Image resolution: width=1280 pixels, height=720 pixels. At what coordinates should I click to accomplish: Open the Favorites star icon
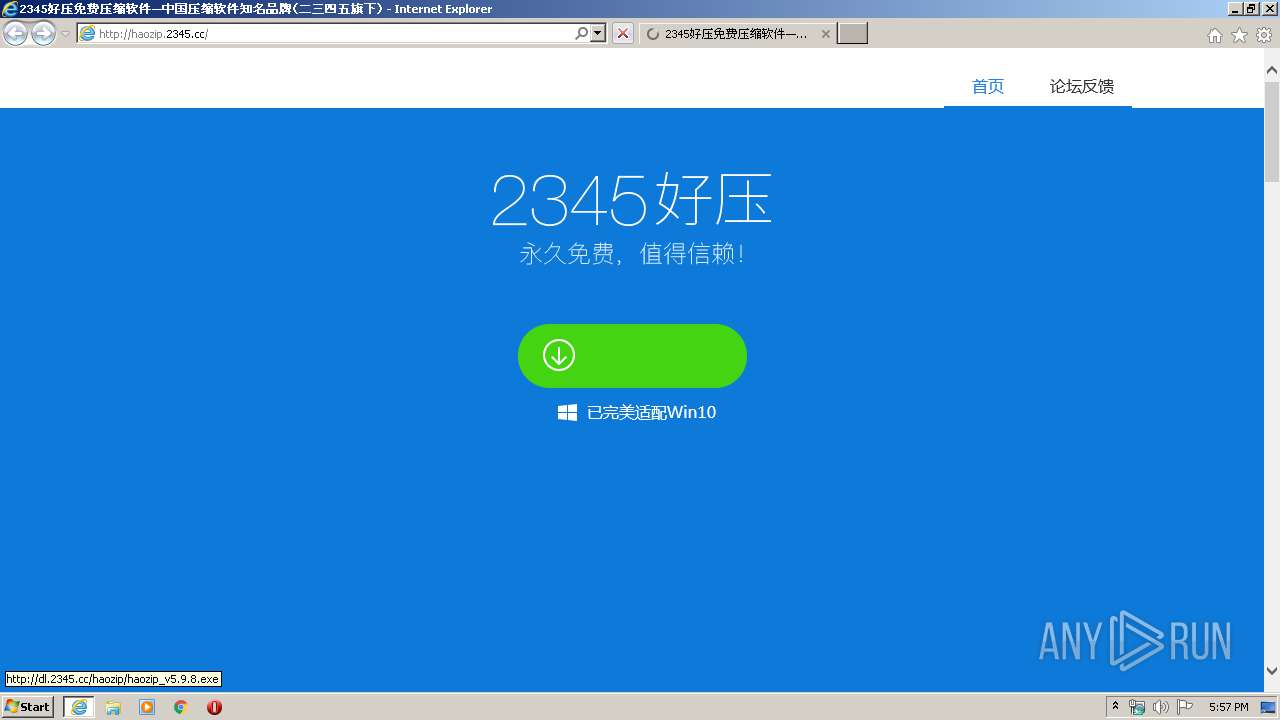(x=1239, y=35)
